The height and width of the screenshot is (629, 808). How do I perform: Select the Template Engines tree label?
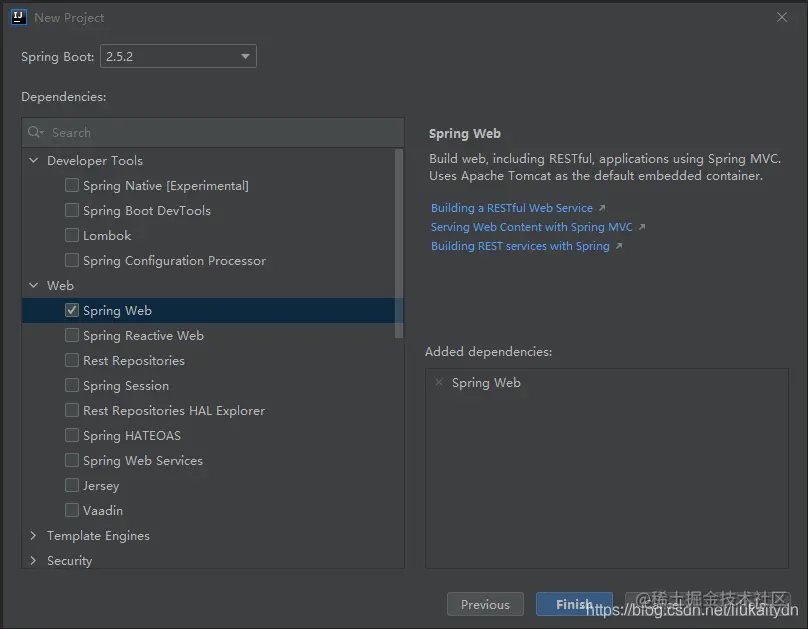[98, 536]
